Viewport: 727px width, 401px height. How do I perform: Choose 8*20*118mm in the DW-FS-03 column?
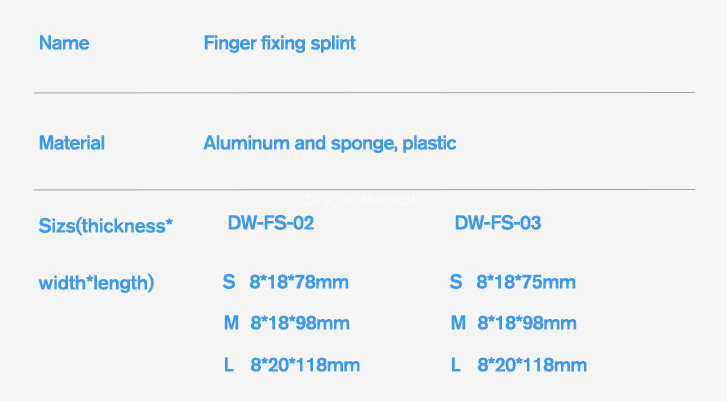click(532, 365)
